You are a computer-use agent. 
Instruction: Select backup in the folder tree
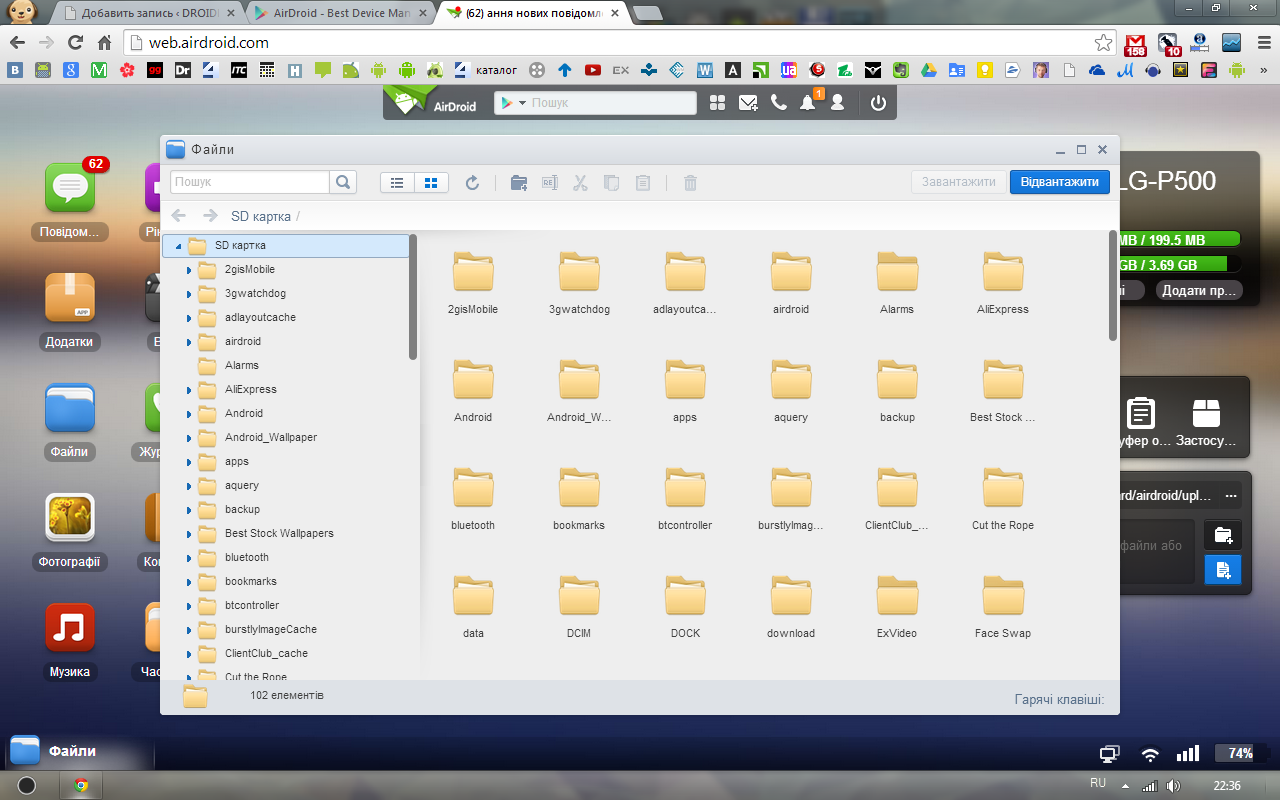coord(242,509)
